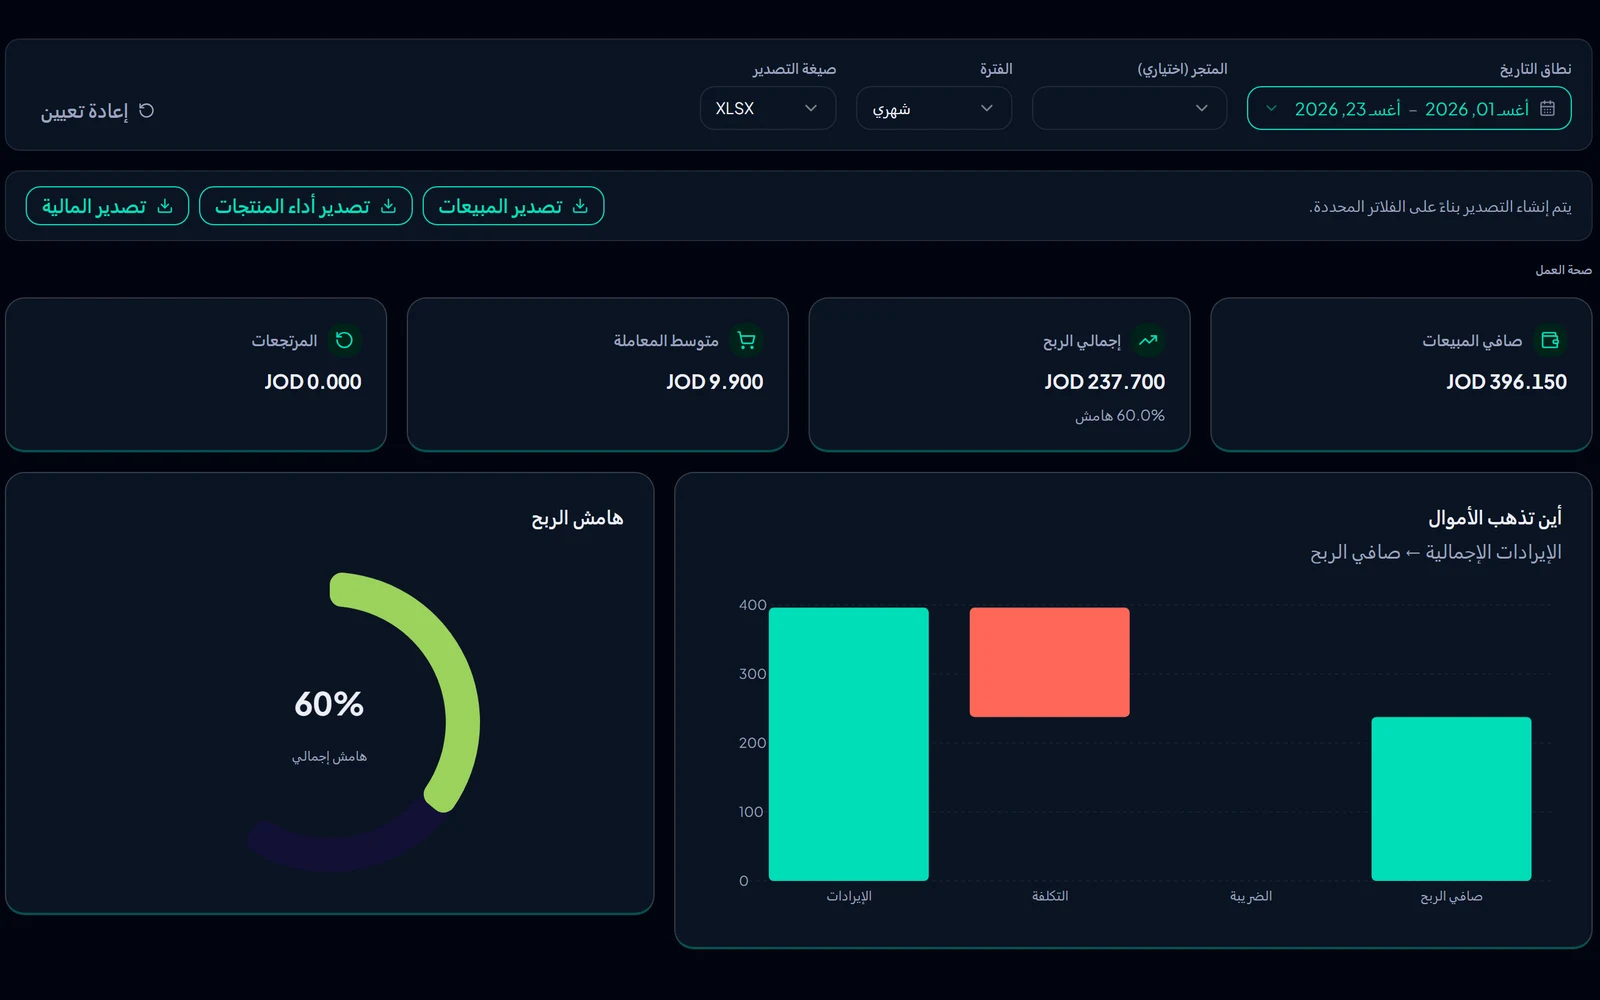The image size is (1600, 1000).
Task: Click the أين تذهب الأموال chart title
Action: 1495,518
